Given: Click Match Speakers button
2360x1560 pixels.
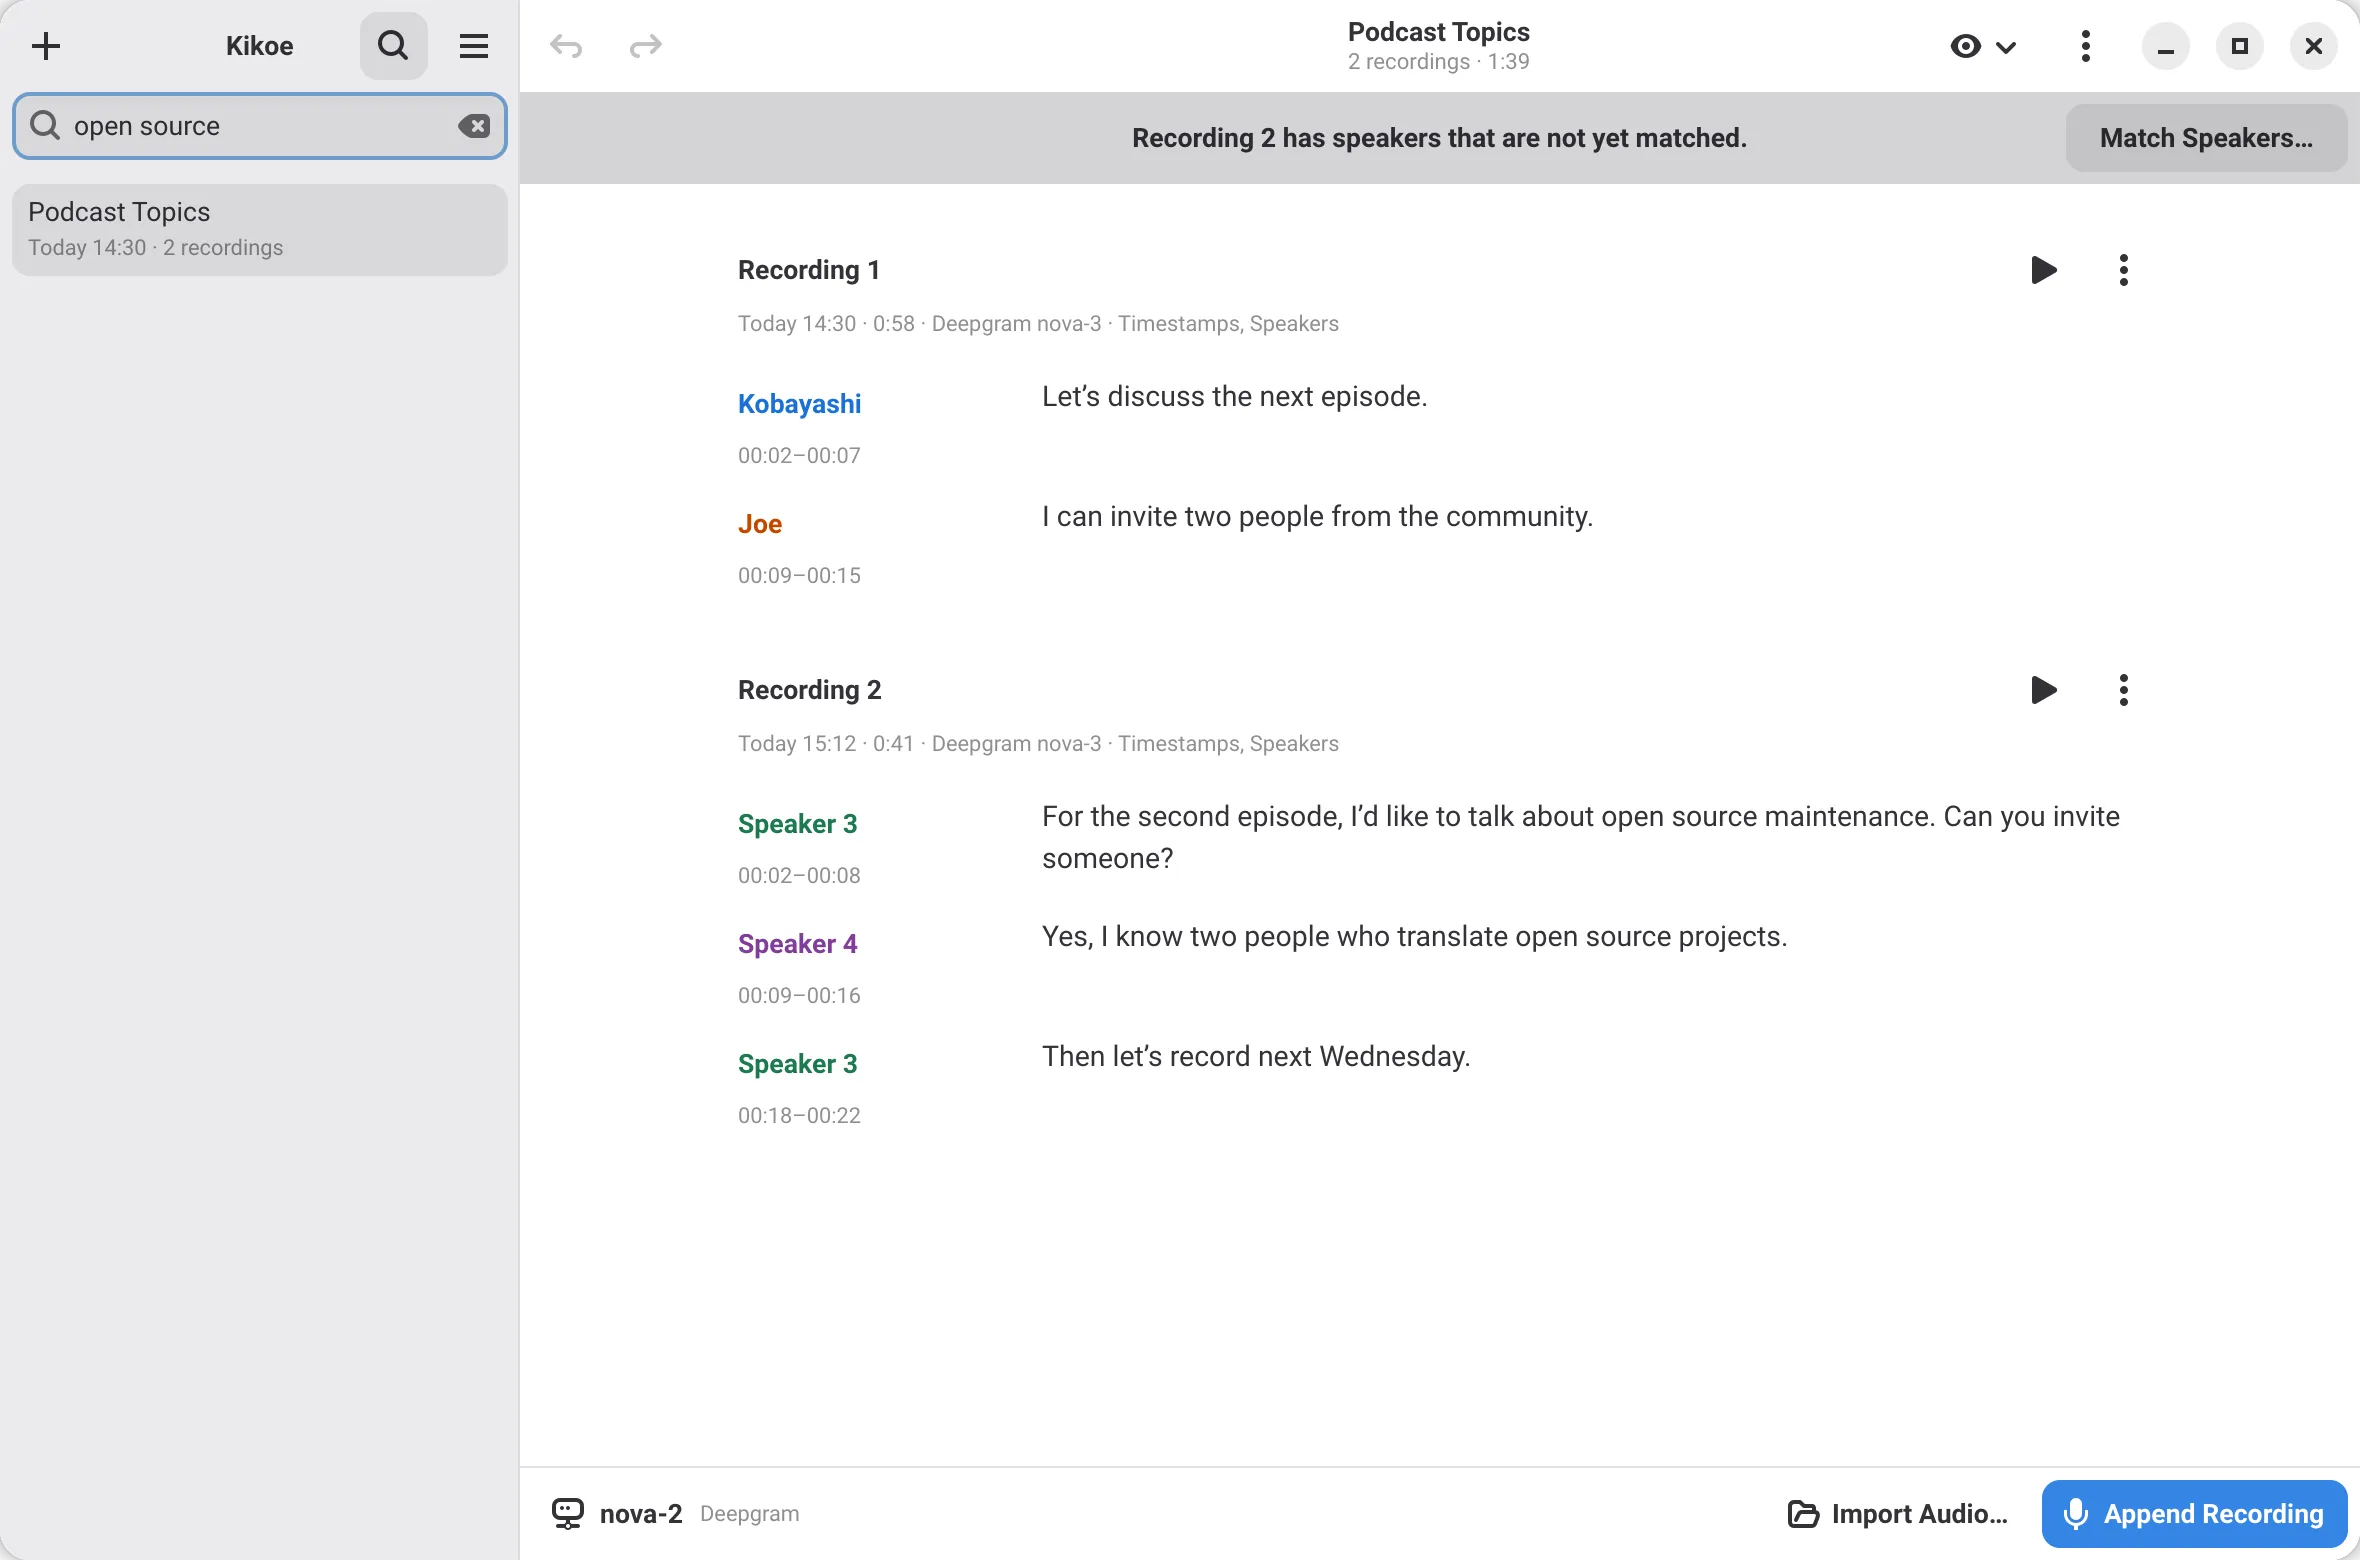Looking at the screenshot, I should [2206, 138].
